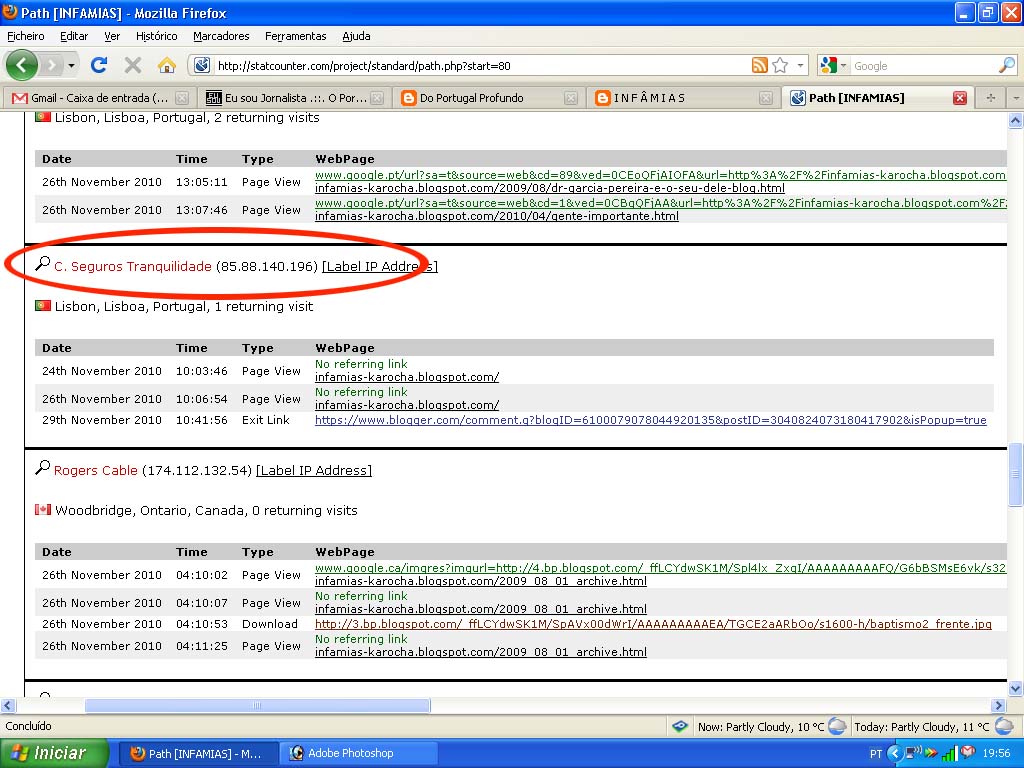Click the site identity icon in address bar
This screenshot has width=1024, height=768.
point(202,65)
